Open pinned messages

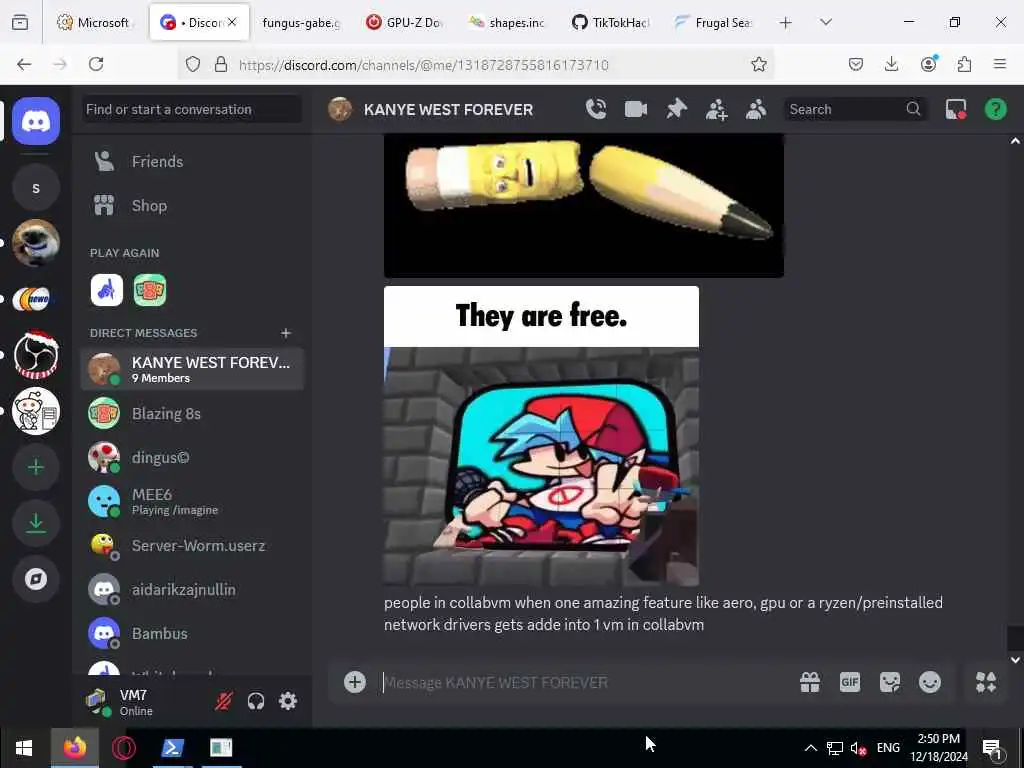coord(676,109)
